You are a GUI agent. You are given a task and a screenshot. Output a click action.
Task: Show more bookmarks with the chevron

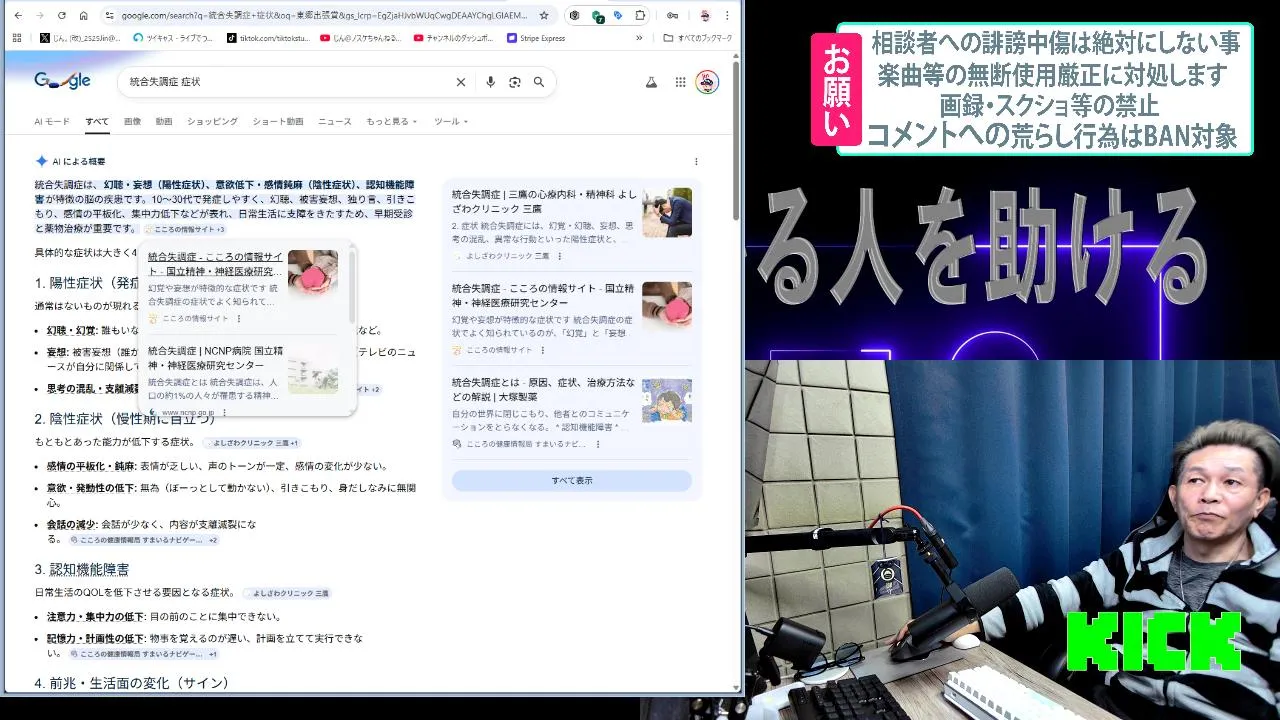639,38
